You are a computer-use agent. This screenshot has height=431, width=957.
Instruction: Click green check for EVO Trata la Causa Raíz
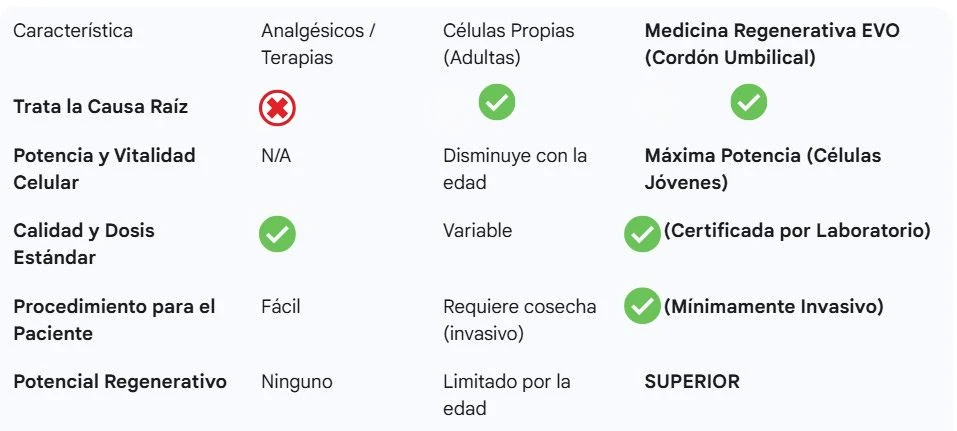(x=749, y=102)
